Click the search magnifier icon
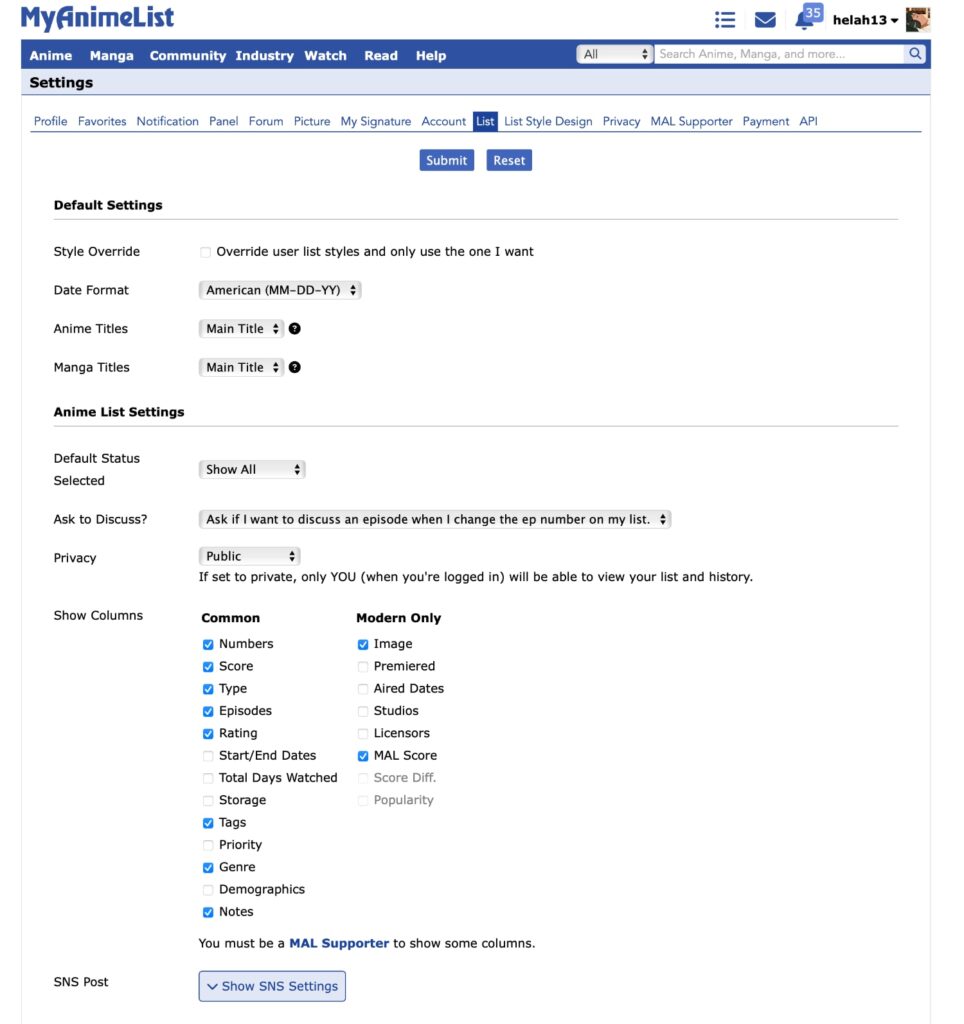Viewport: 964px width, 1024px height. [915, 54]
